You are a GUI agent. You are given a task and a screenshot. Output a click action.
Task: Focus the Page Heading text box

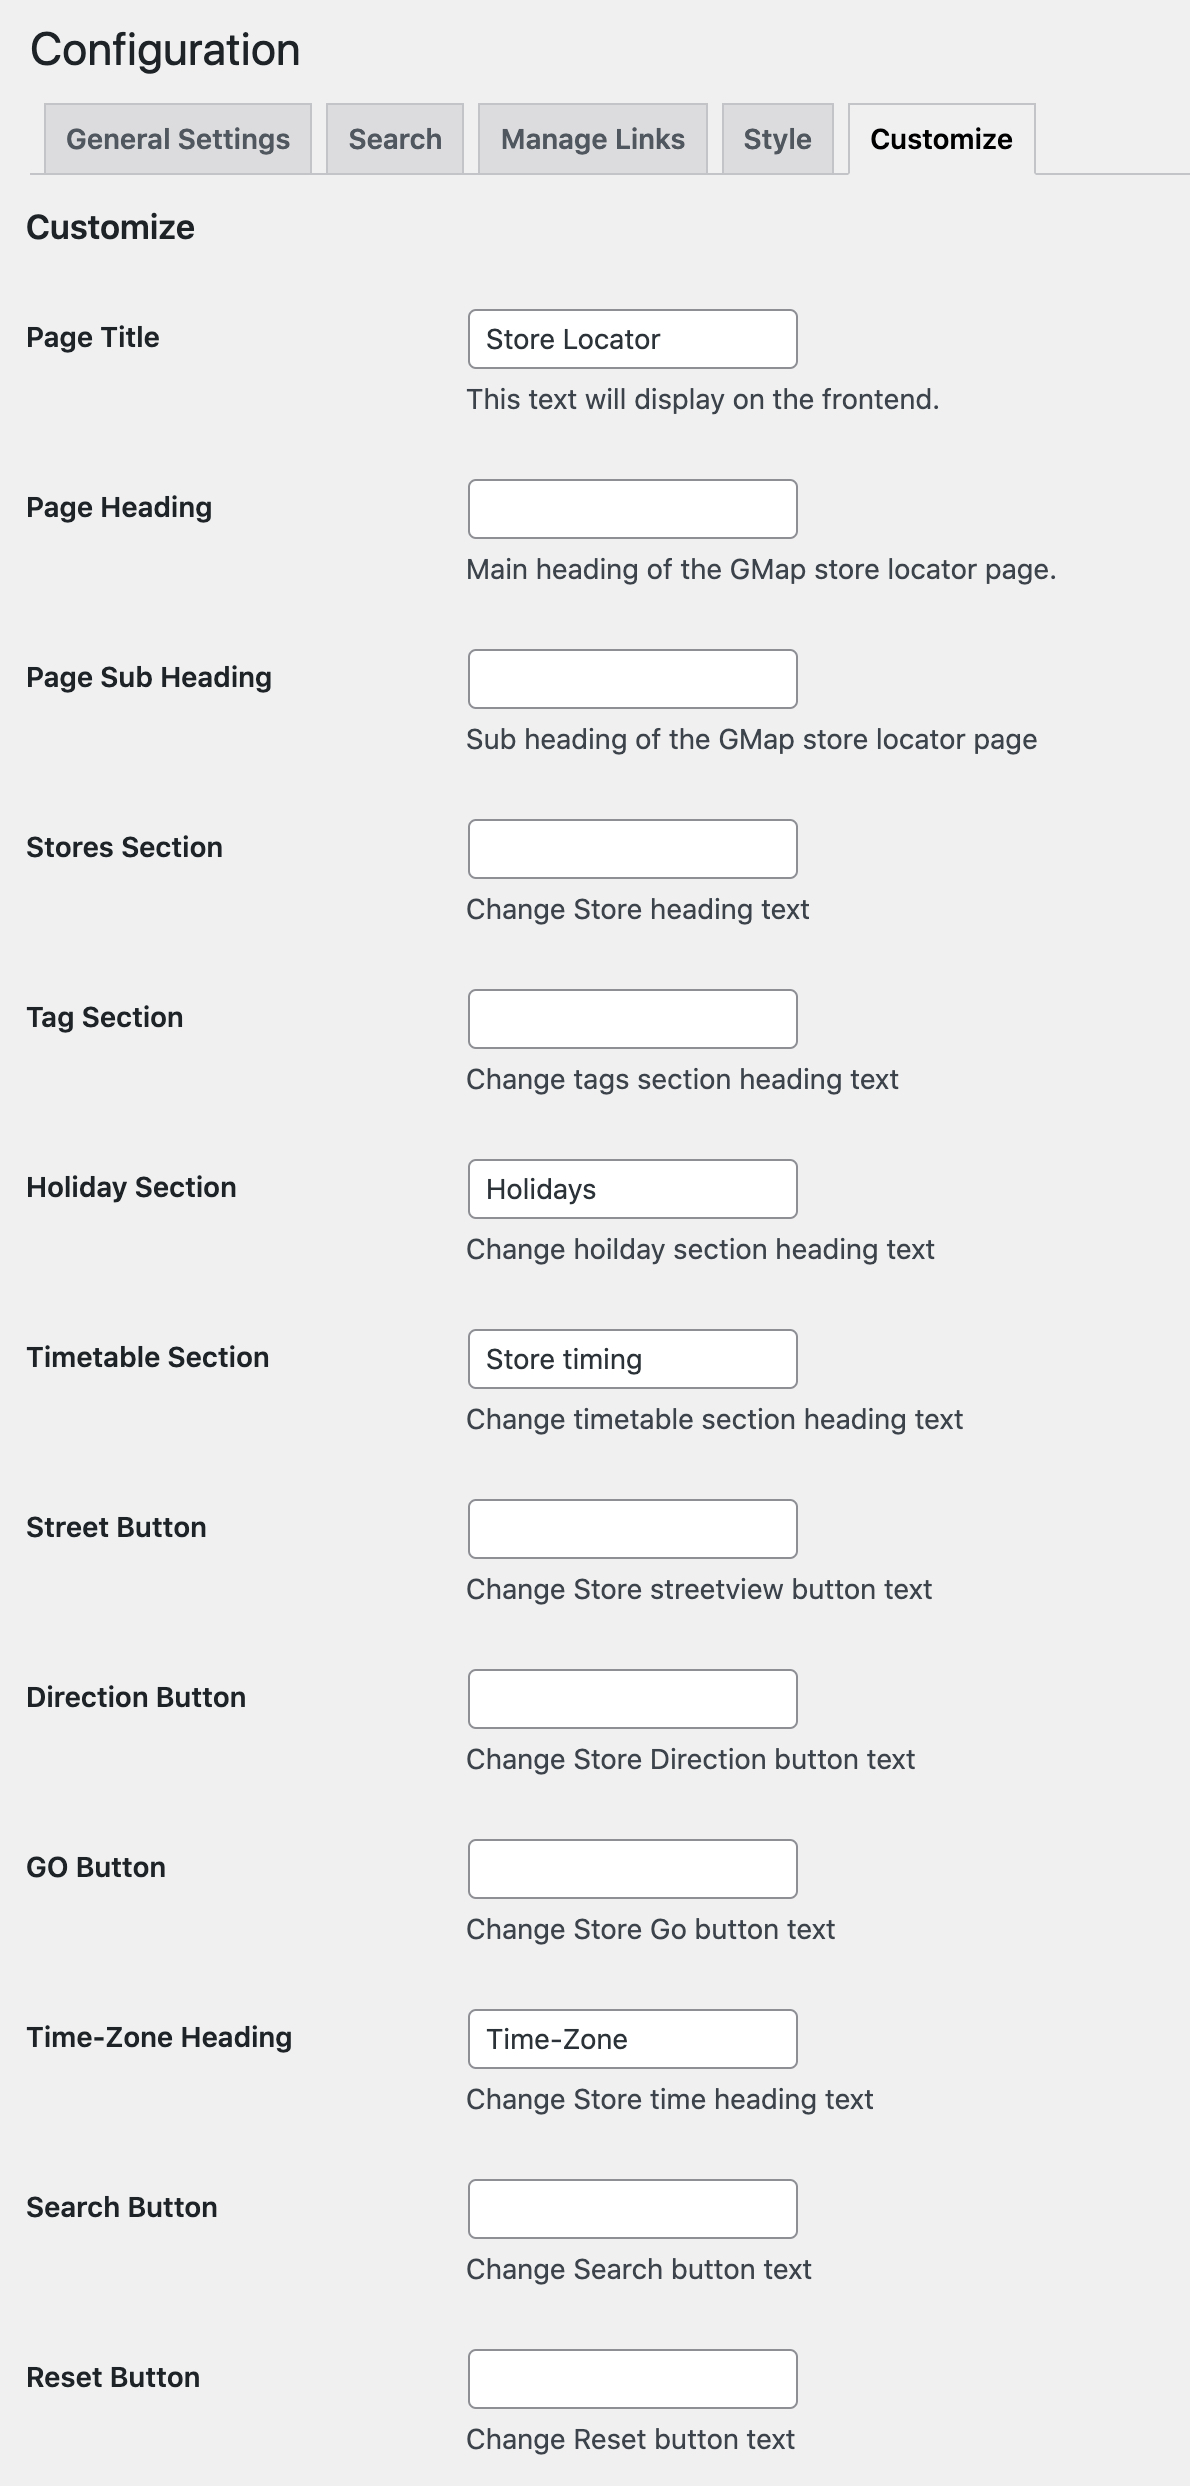(632, 509)
